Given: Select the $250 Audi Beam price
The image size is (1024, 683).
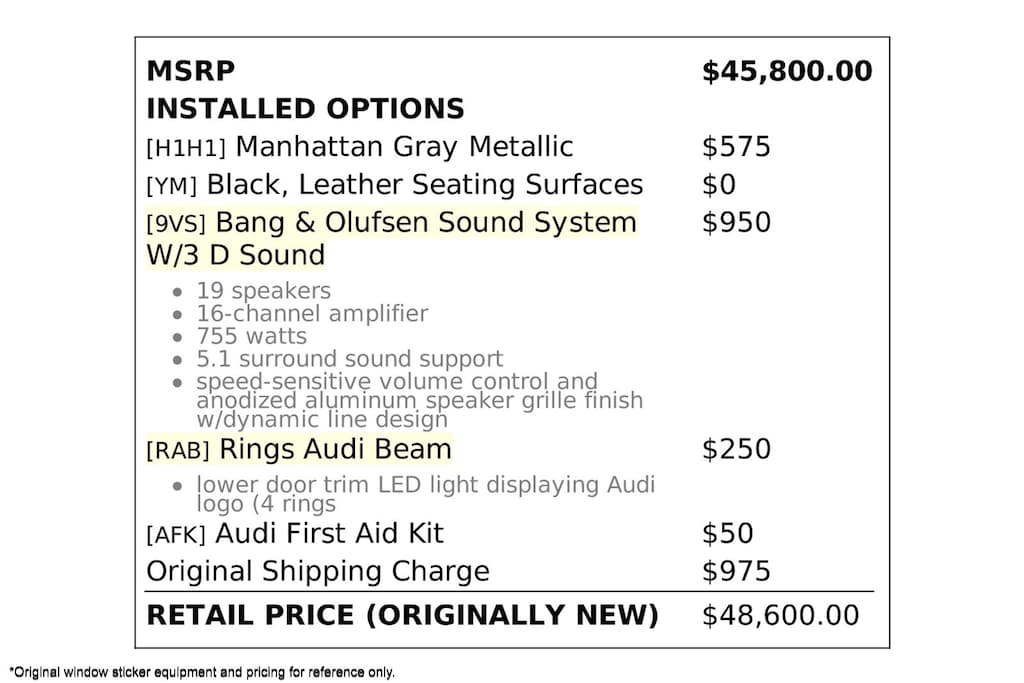Looking at the screenshot, I should click(736, 449).
